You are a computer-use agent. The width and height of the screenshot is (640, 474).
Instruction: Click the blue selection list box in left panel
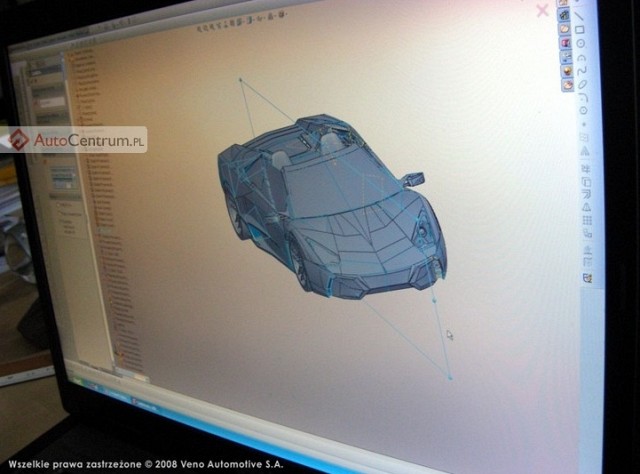click(x=63, y=178)
